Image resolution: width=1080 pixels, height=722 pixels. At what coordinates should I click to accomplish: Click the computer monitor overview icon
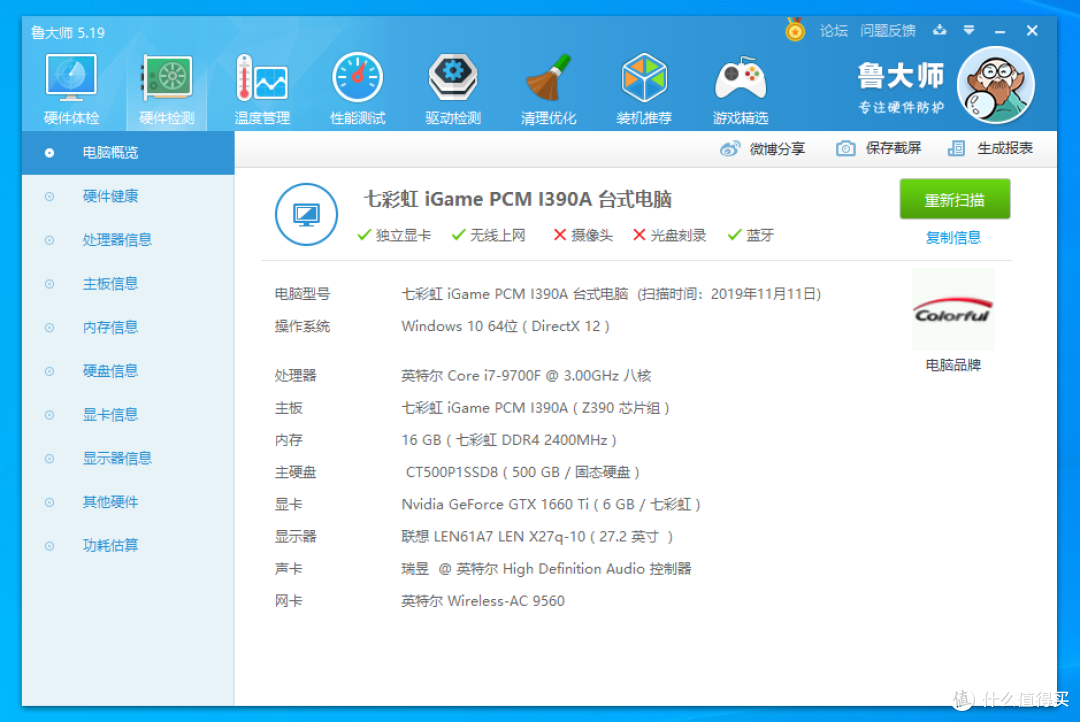(307, 214)
